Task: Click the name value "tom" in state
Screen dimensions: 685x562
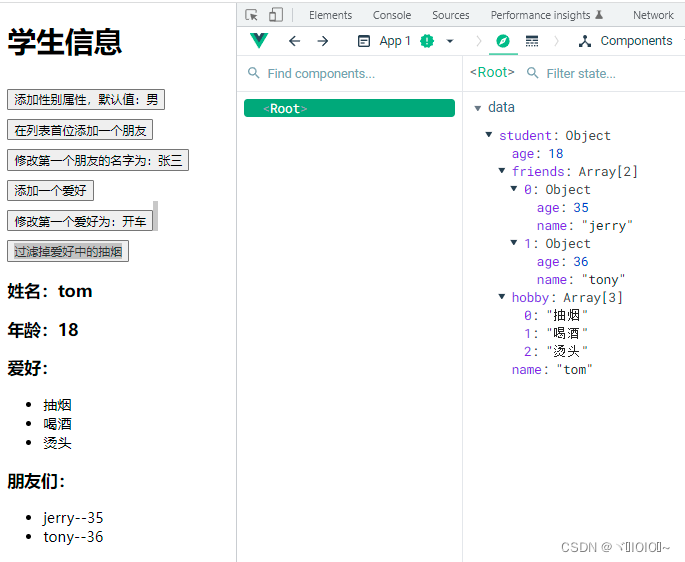Action: tap(574, 369)
